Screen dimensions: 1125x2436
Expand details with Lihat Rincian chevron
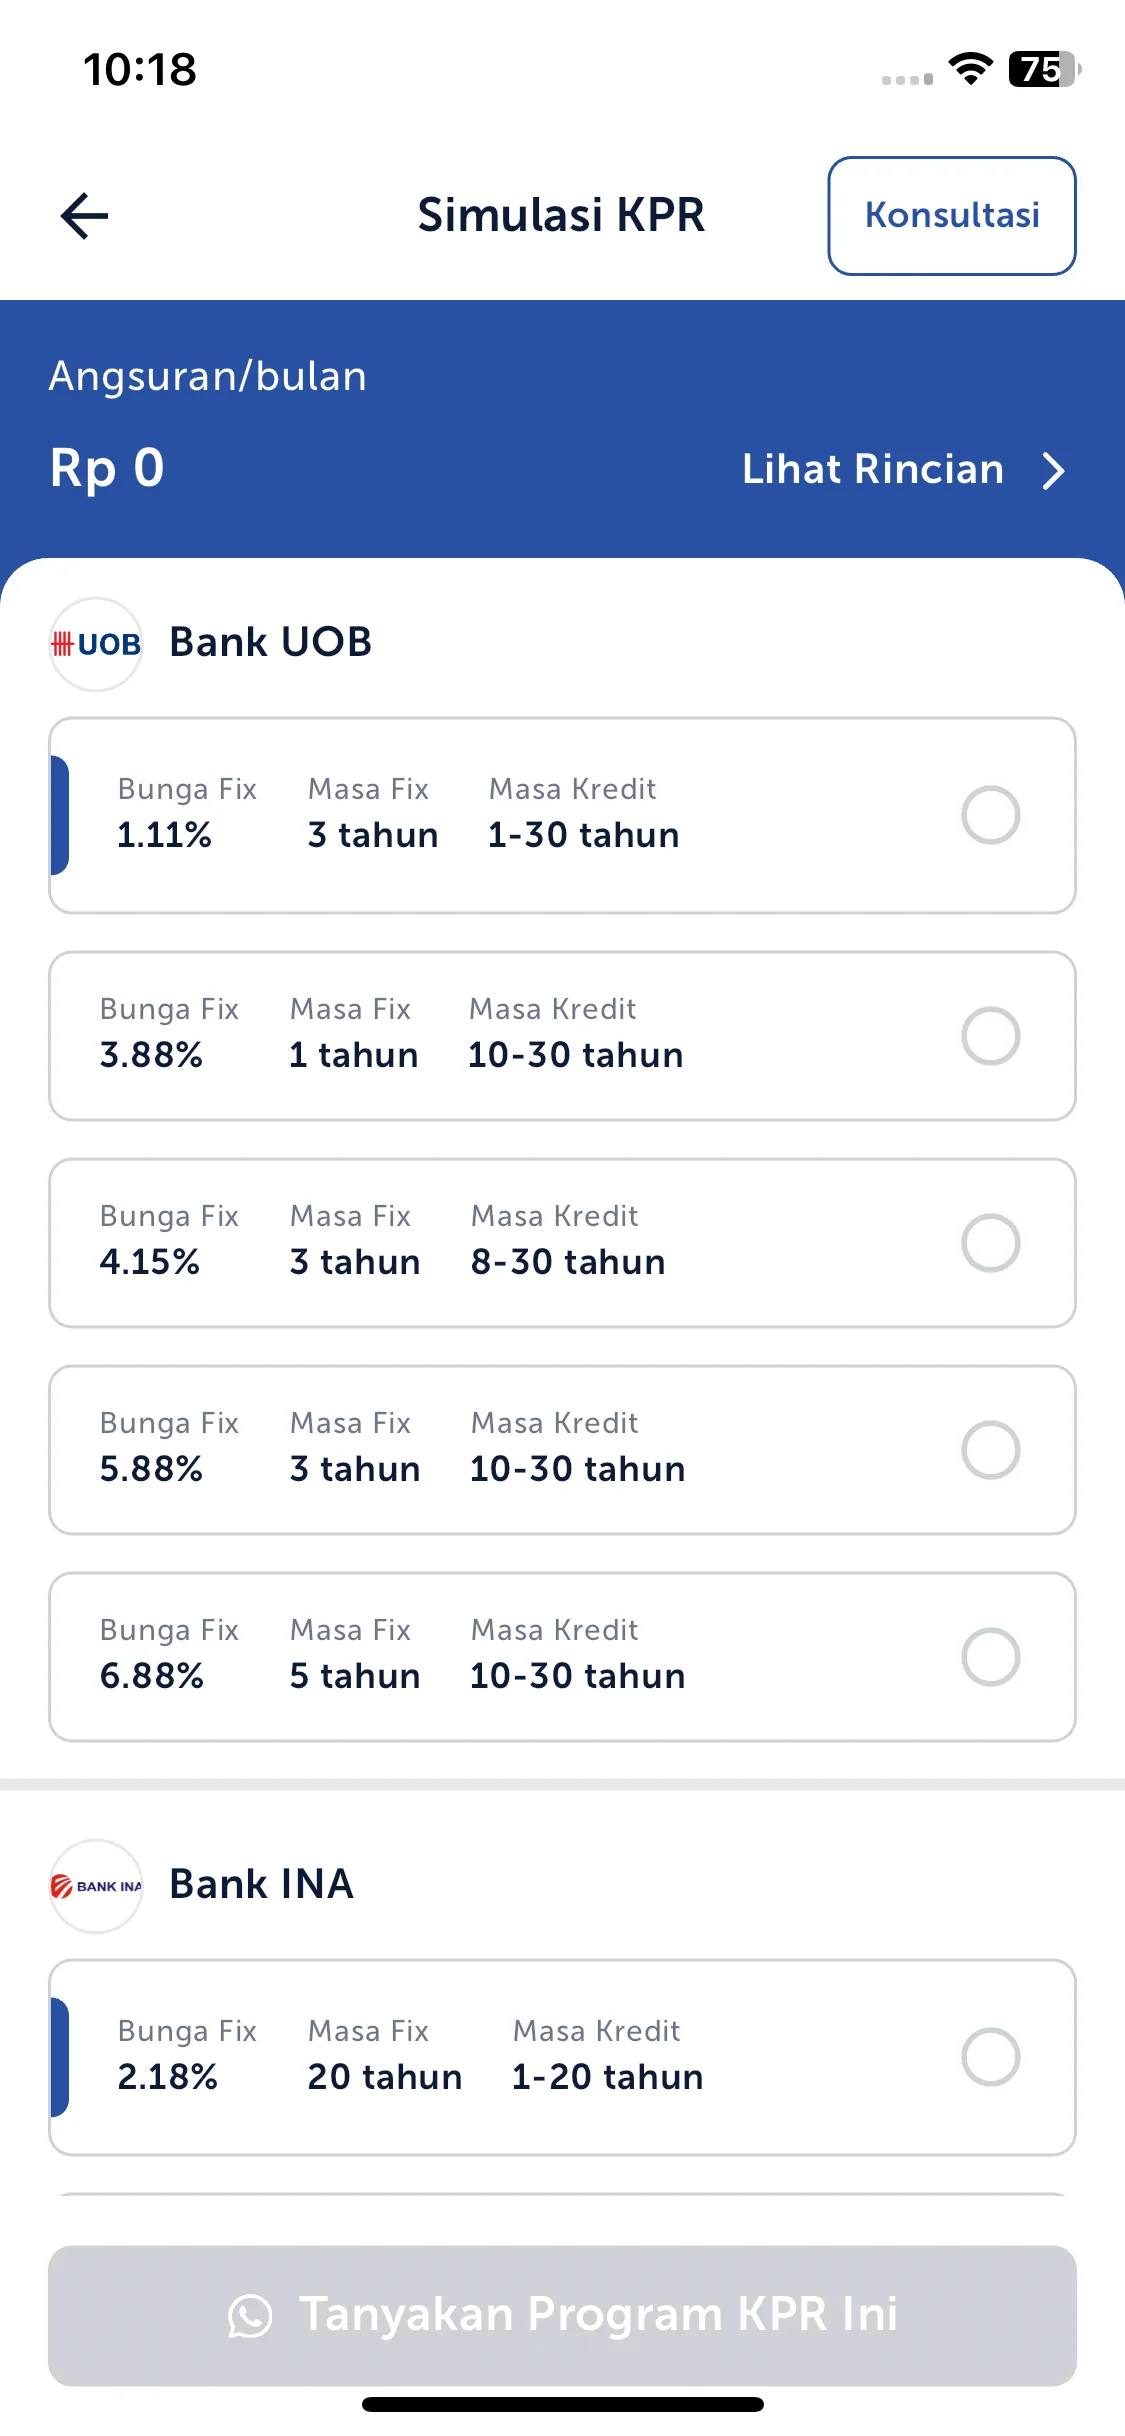click(1053, 470)
